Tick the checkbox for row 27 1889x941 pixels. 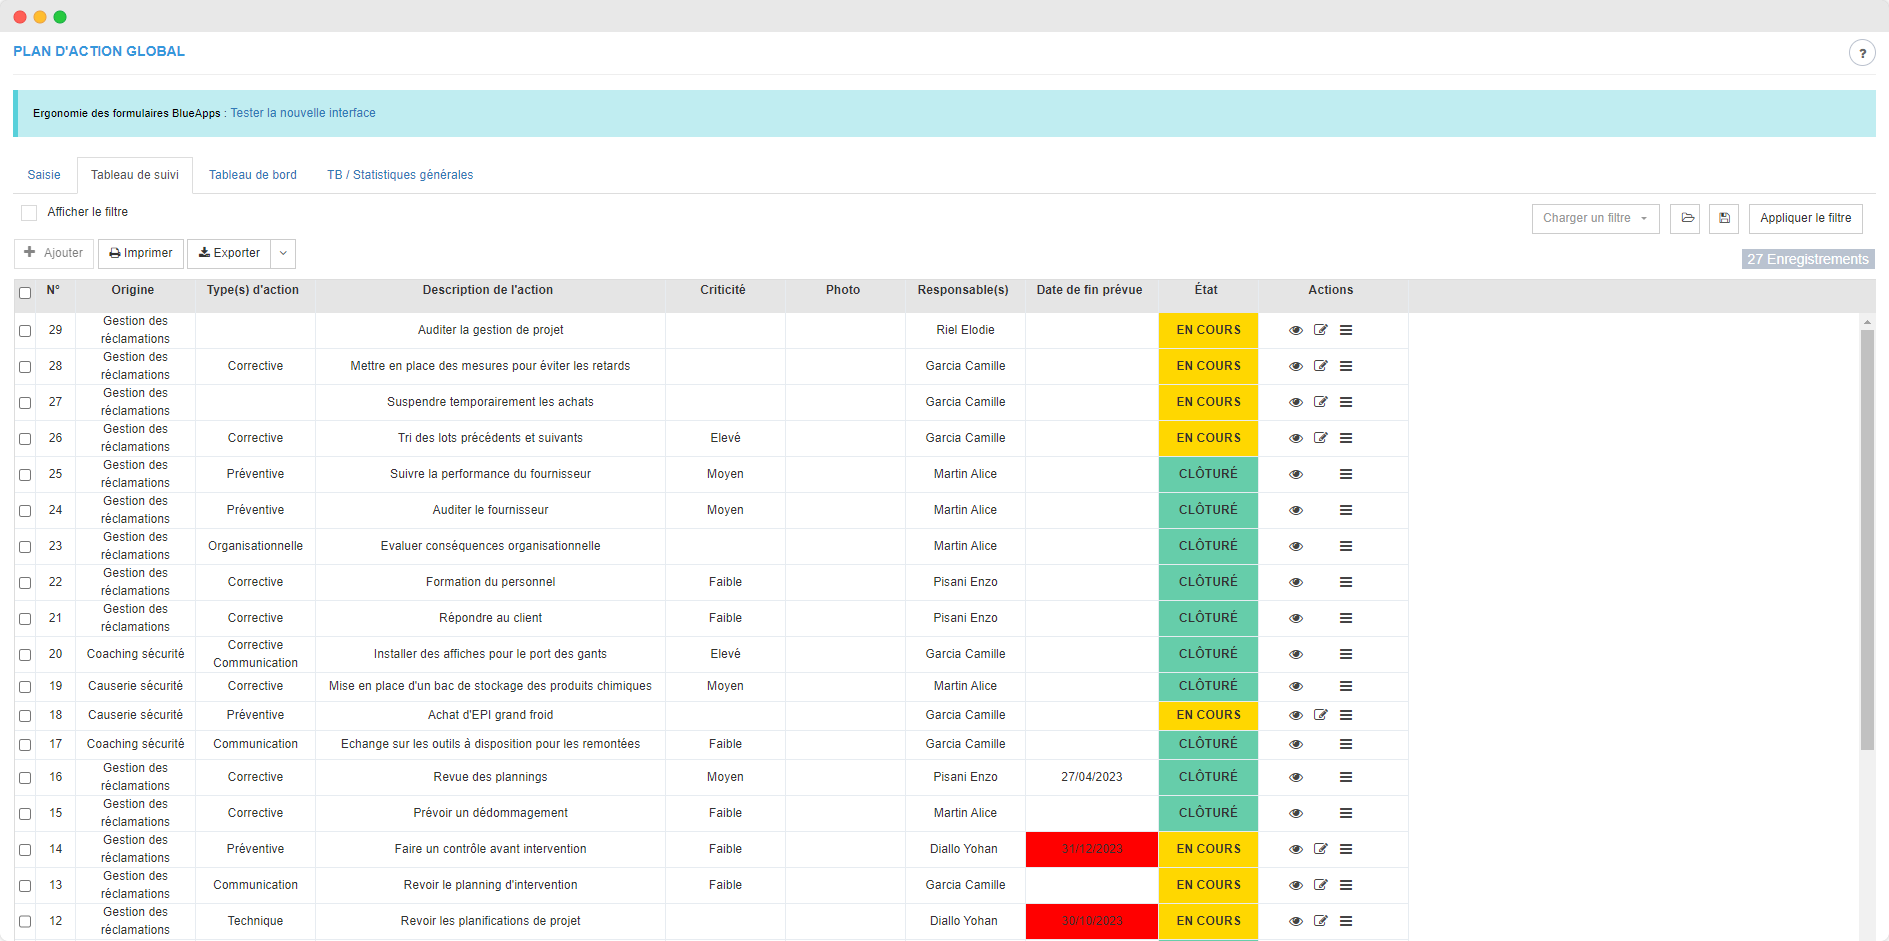click(x=25, y=403)
